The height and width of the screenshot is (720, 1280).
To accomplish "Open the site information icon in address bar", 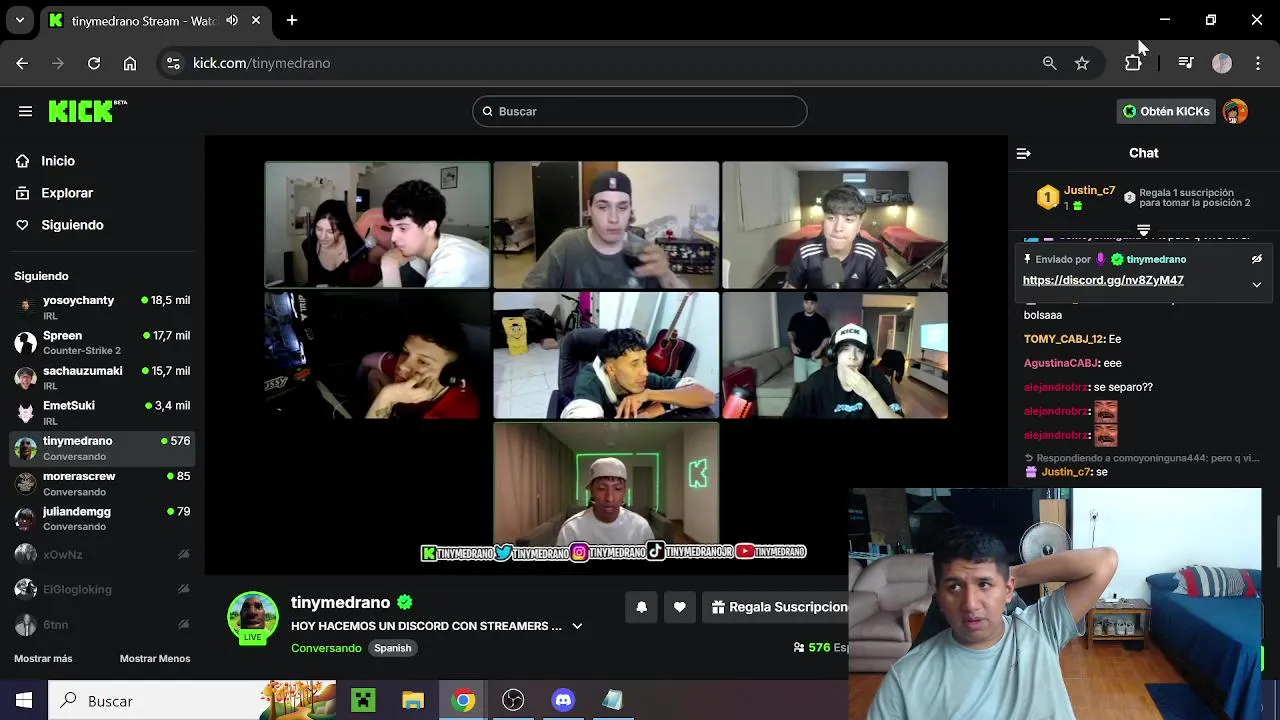I will click(173, 63).
